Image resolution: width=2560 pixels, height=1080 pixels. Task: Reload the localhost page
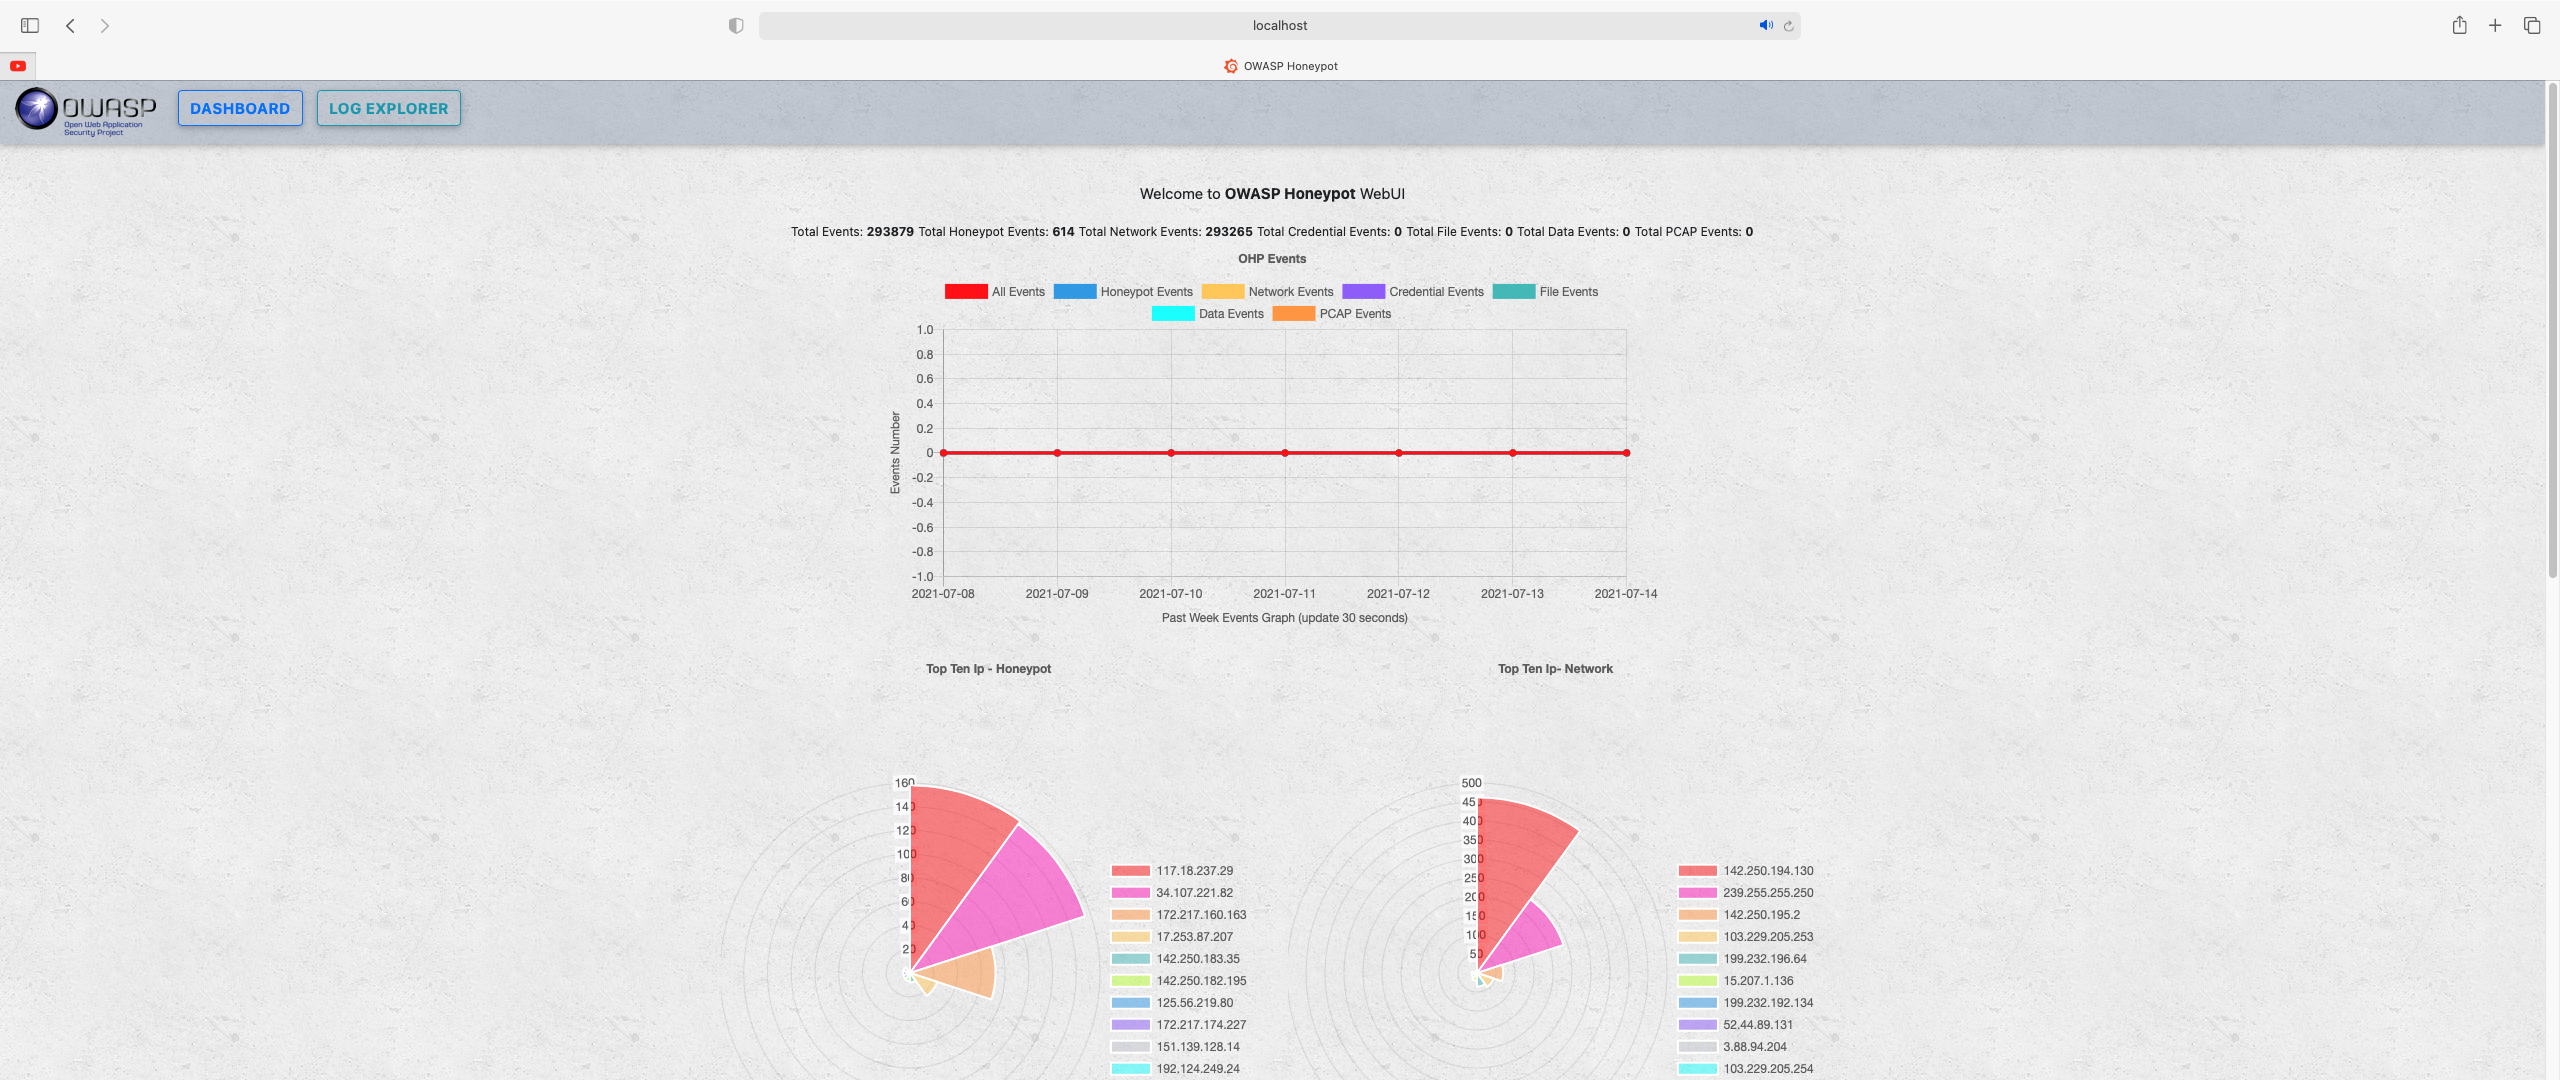tap(1788, 26)
